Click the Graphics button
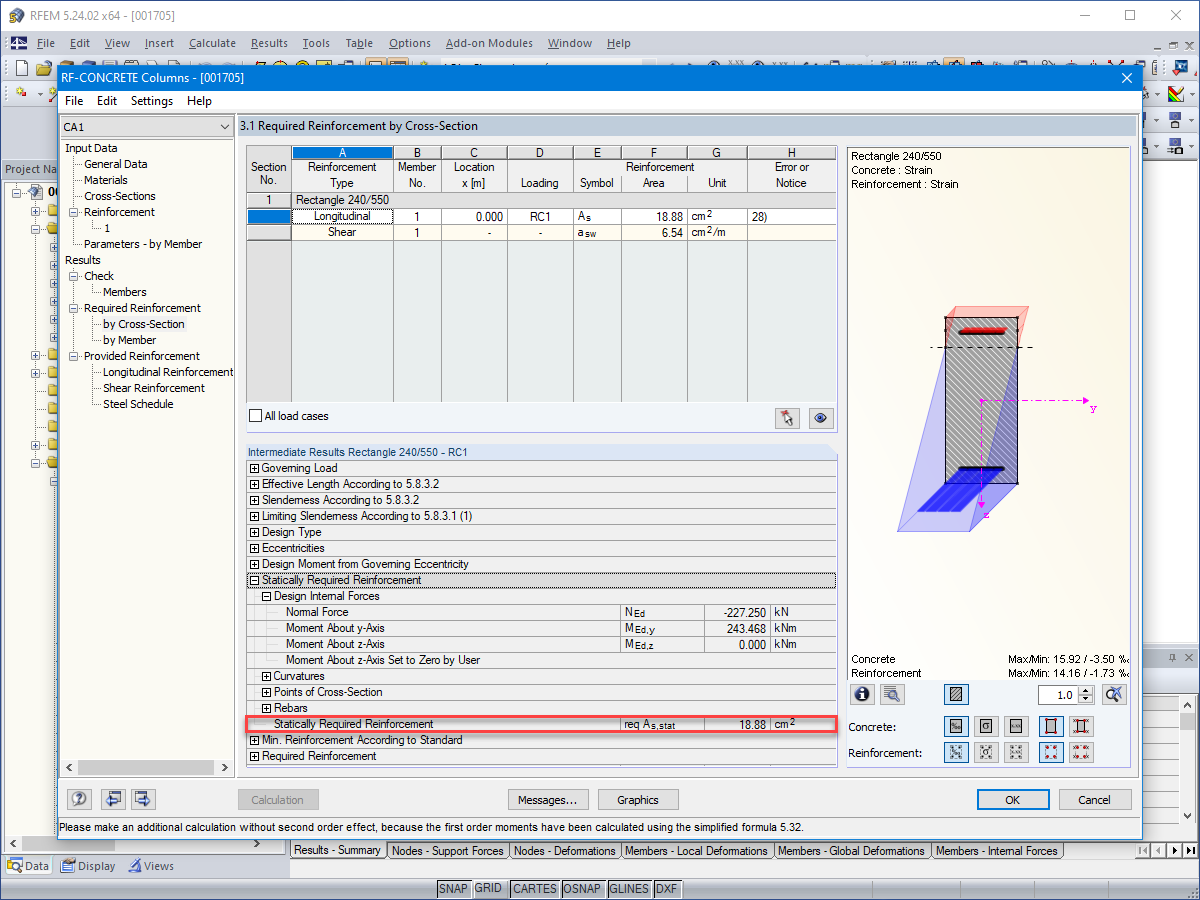This screenshot has width=1200, height=900. [637, 799]
